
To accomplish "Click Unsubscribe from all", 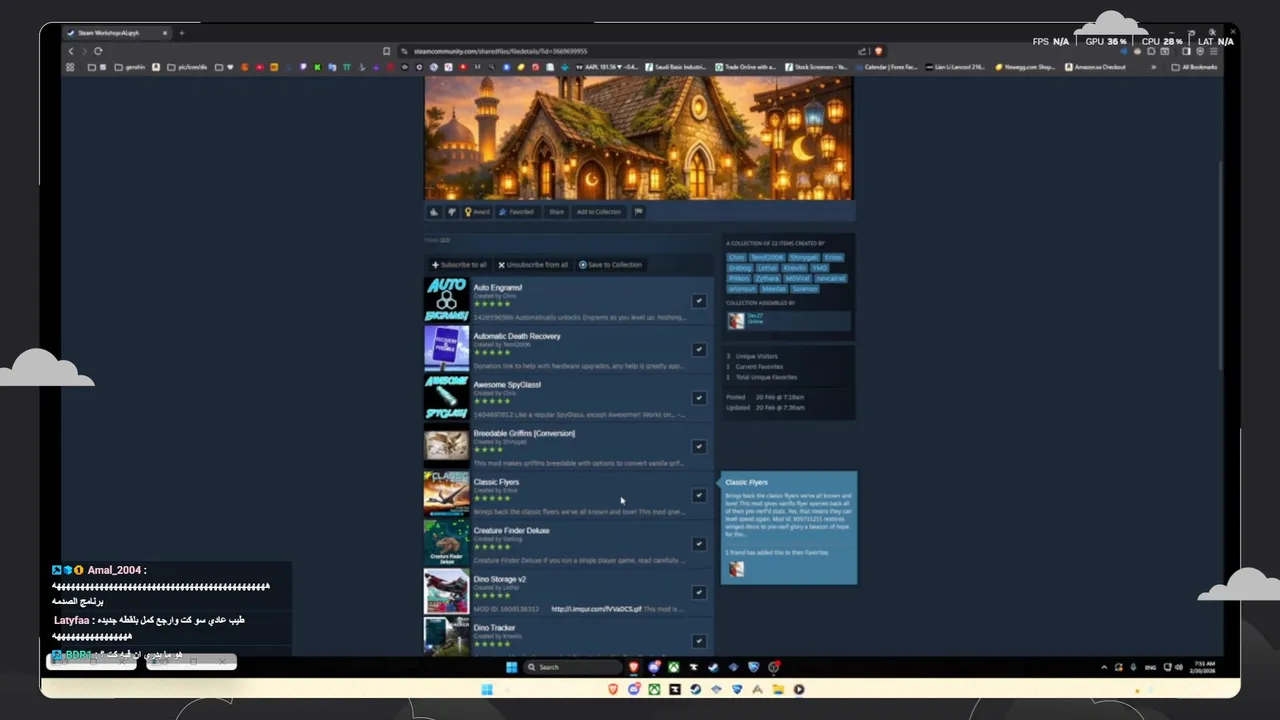I will tap(533, 265).
